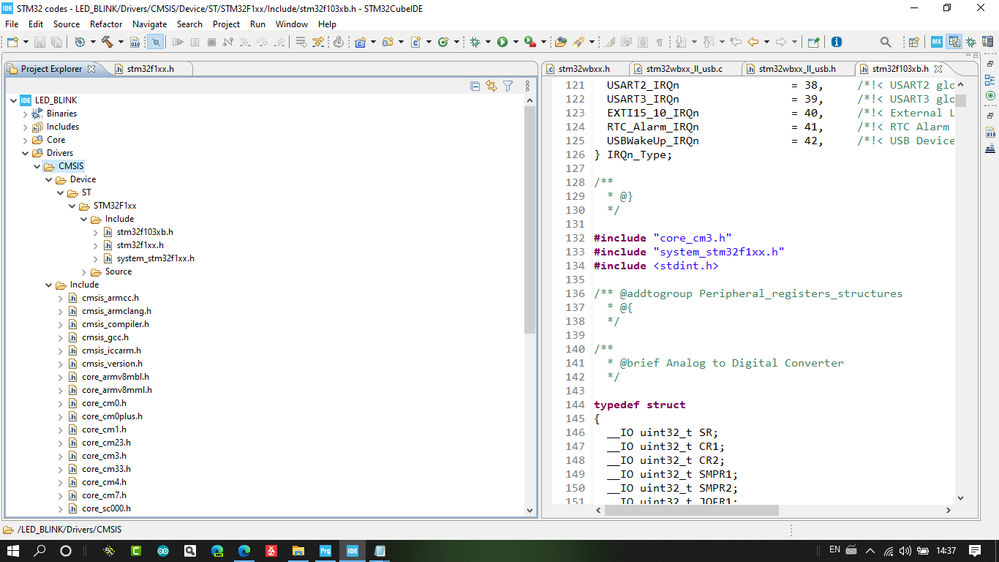The height and width of the screenshot is (562, 999).
Task: Click the binary 010 toolbar icon
Action: tap(134, 42)
